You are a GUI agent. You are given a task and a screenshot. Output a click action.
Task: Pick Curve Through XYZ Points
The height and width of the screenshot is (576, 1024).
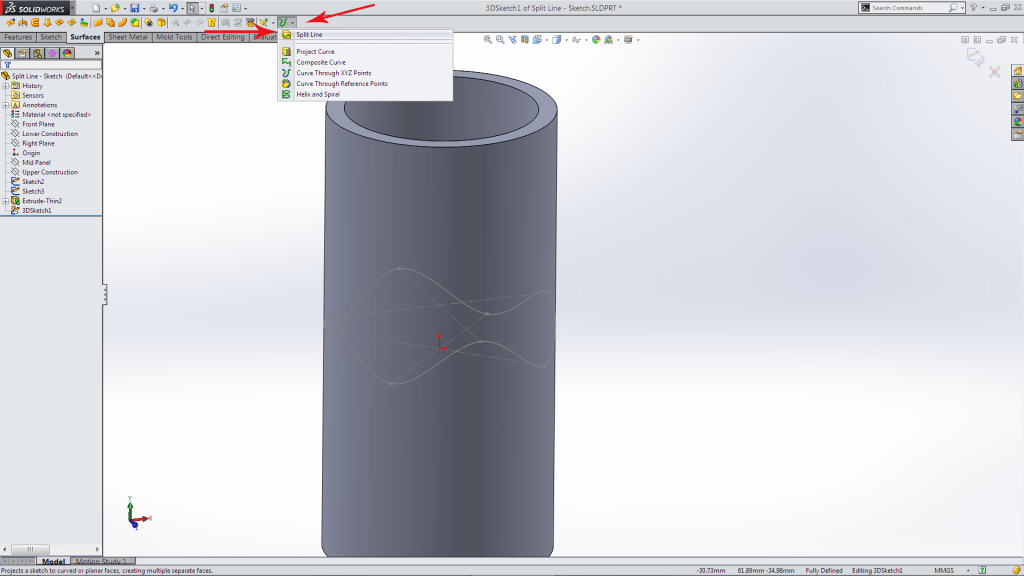[333, 73]
